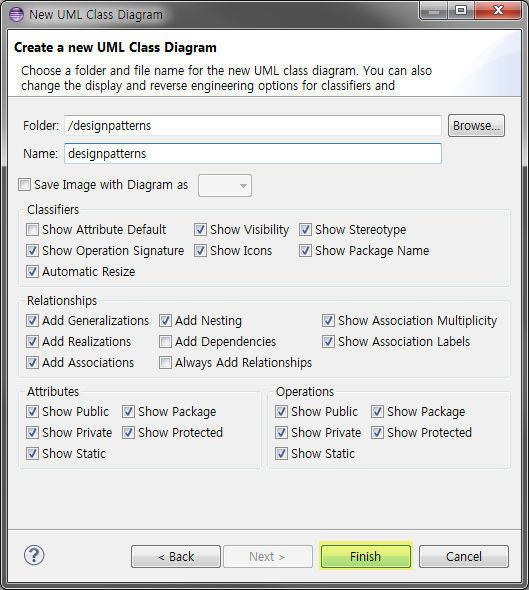Uncheck Show Association Multiplicity

pyautogui.click(x=328, y=321)
